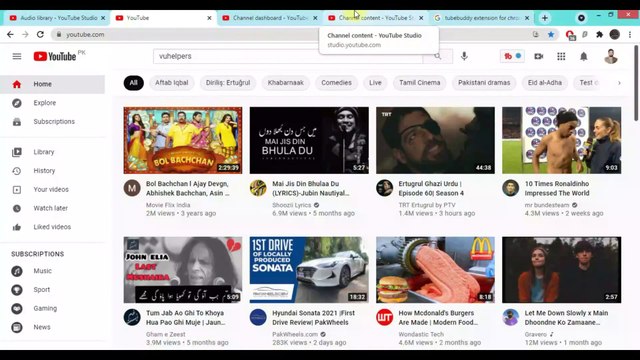640x360 pixels.
Task: Close the Audio library tab
Action: [103, 18]
